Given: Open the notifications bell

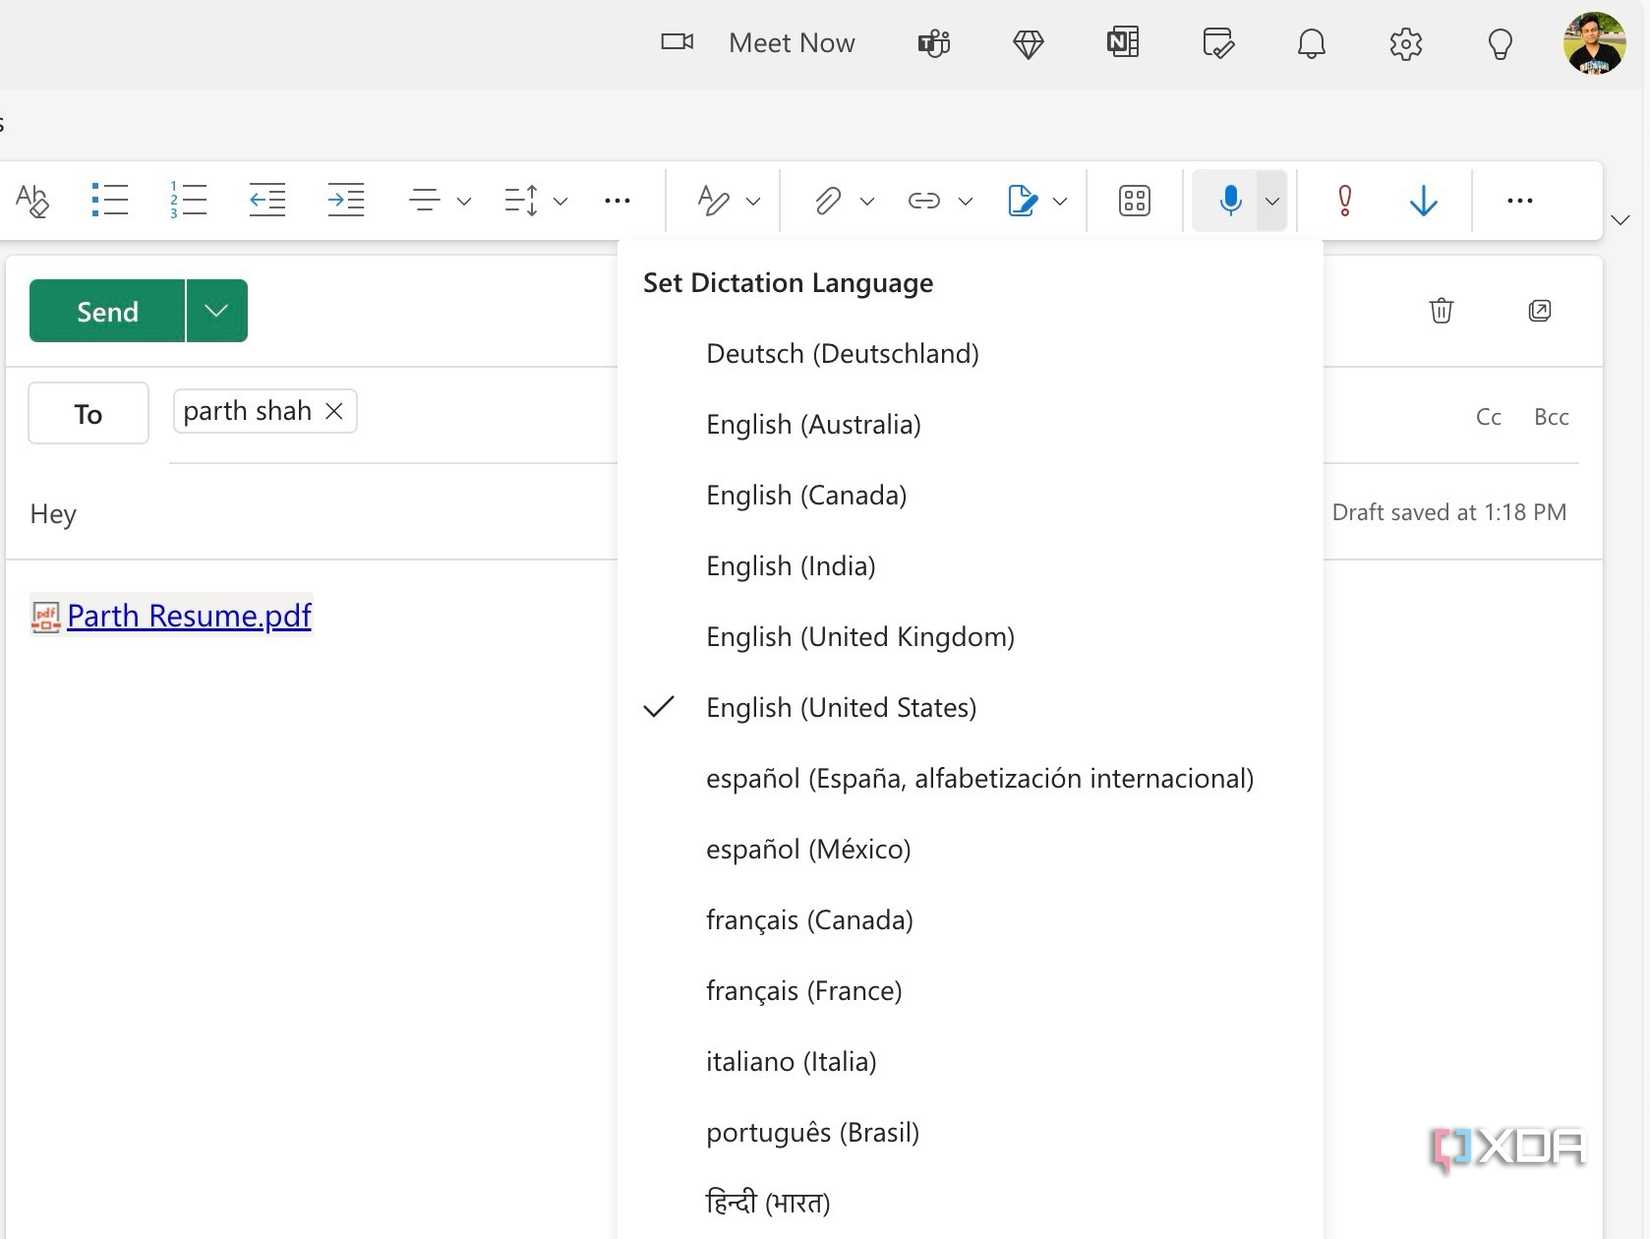Looking at the screenshot, I should point(1311,44).
